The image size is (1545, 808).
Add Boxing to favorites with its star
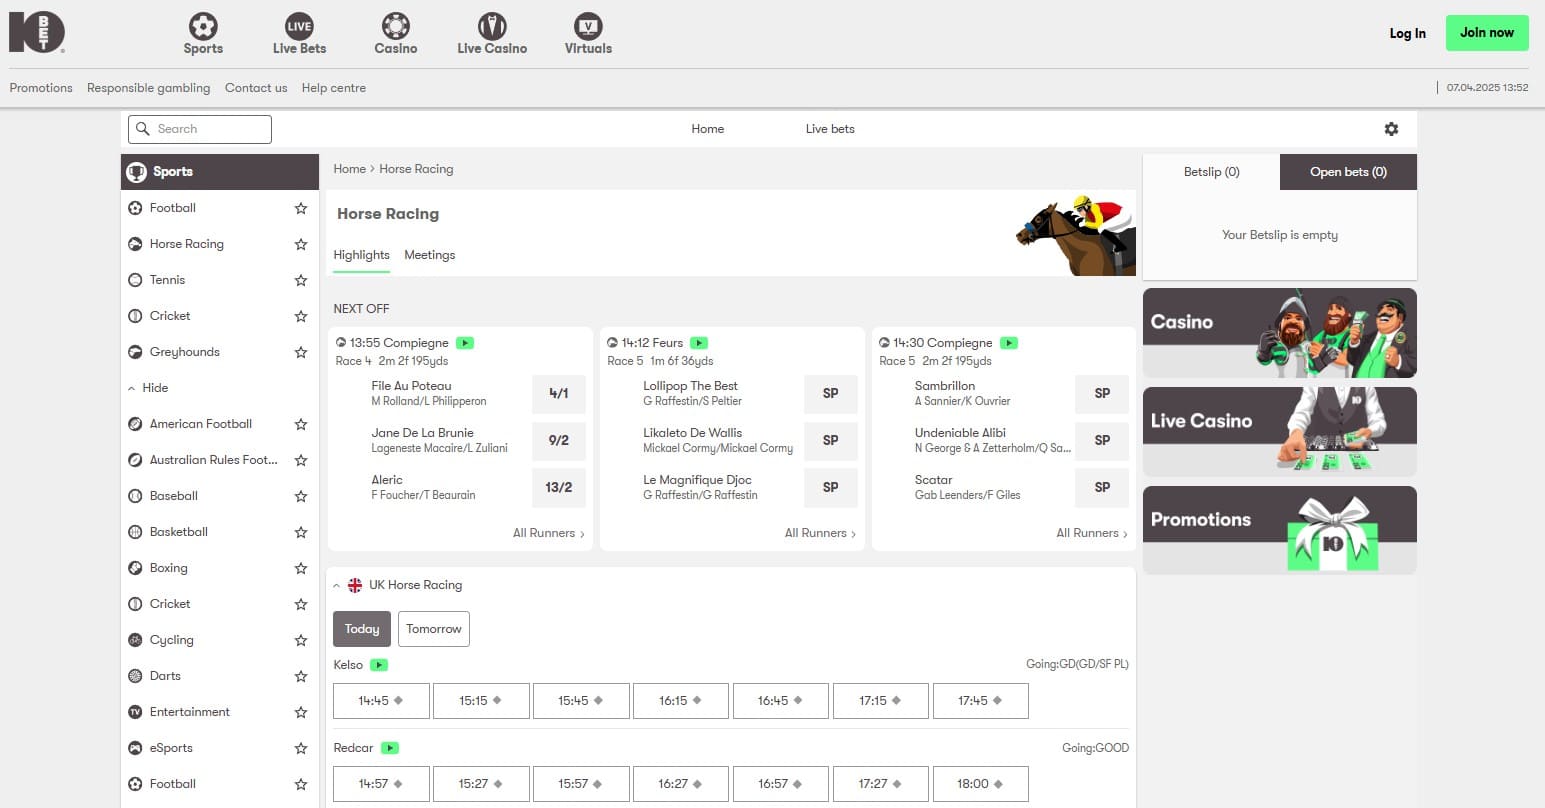click(301, 568)
